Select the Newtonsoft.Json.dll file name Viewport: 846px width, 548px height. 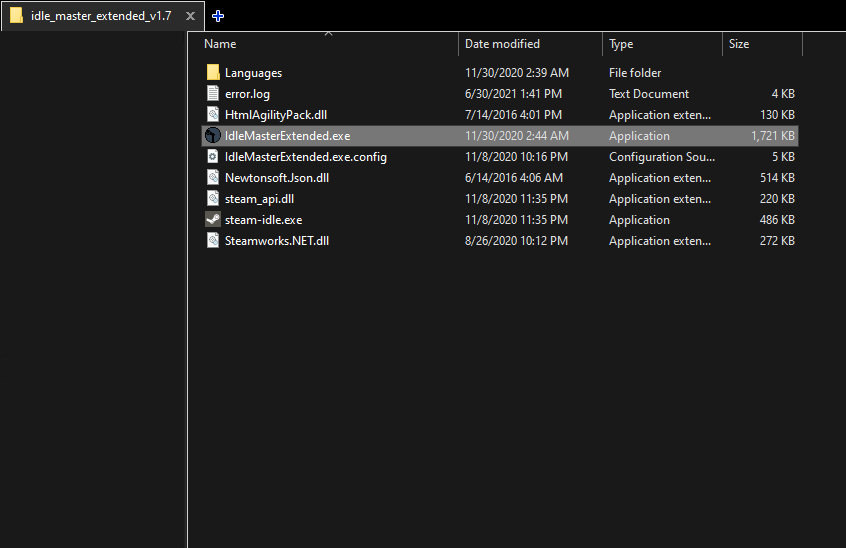point(277,178)
